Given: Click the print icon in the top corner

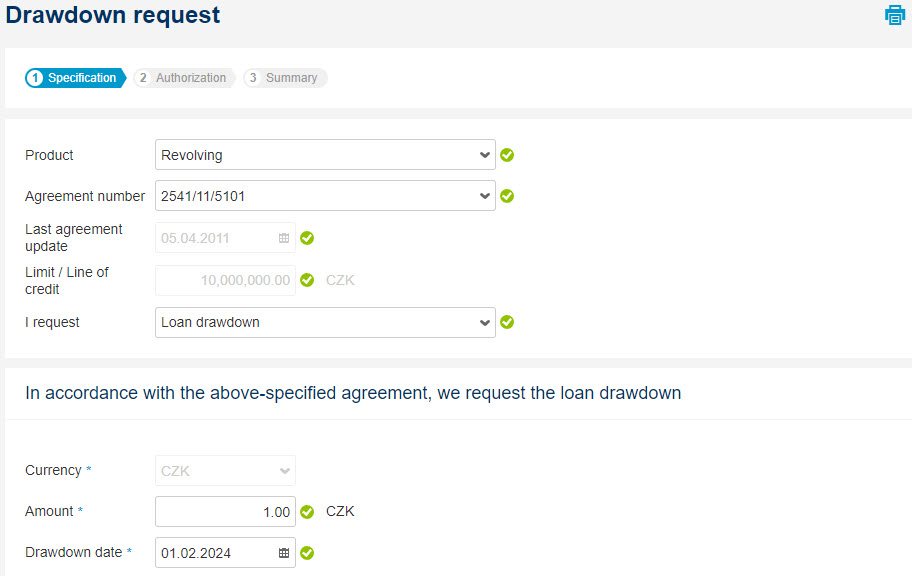Looking at the screenshot, I should click(895, 15).
